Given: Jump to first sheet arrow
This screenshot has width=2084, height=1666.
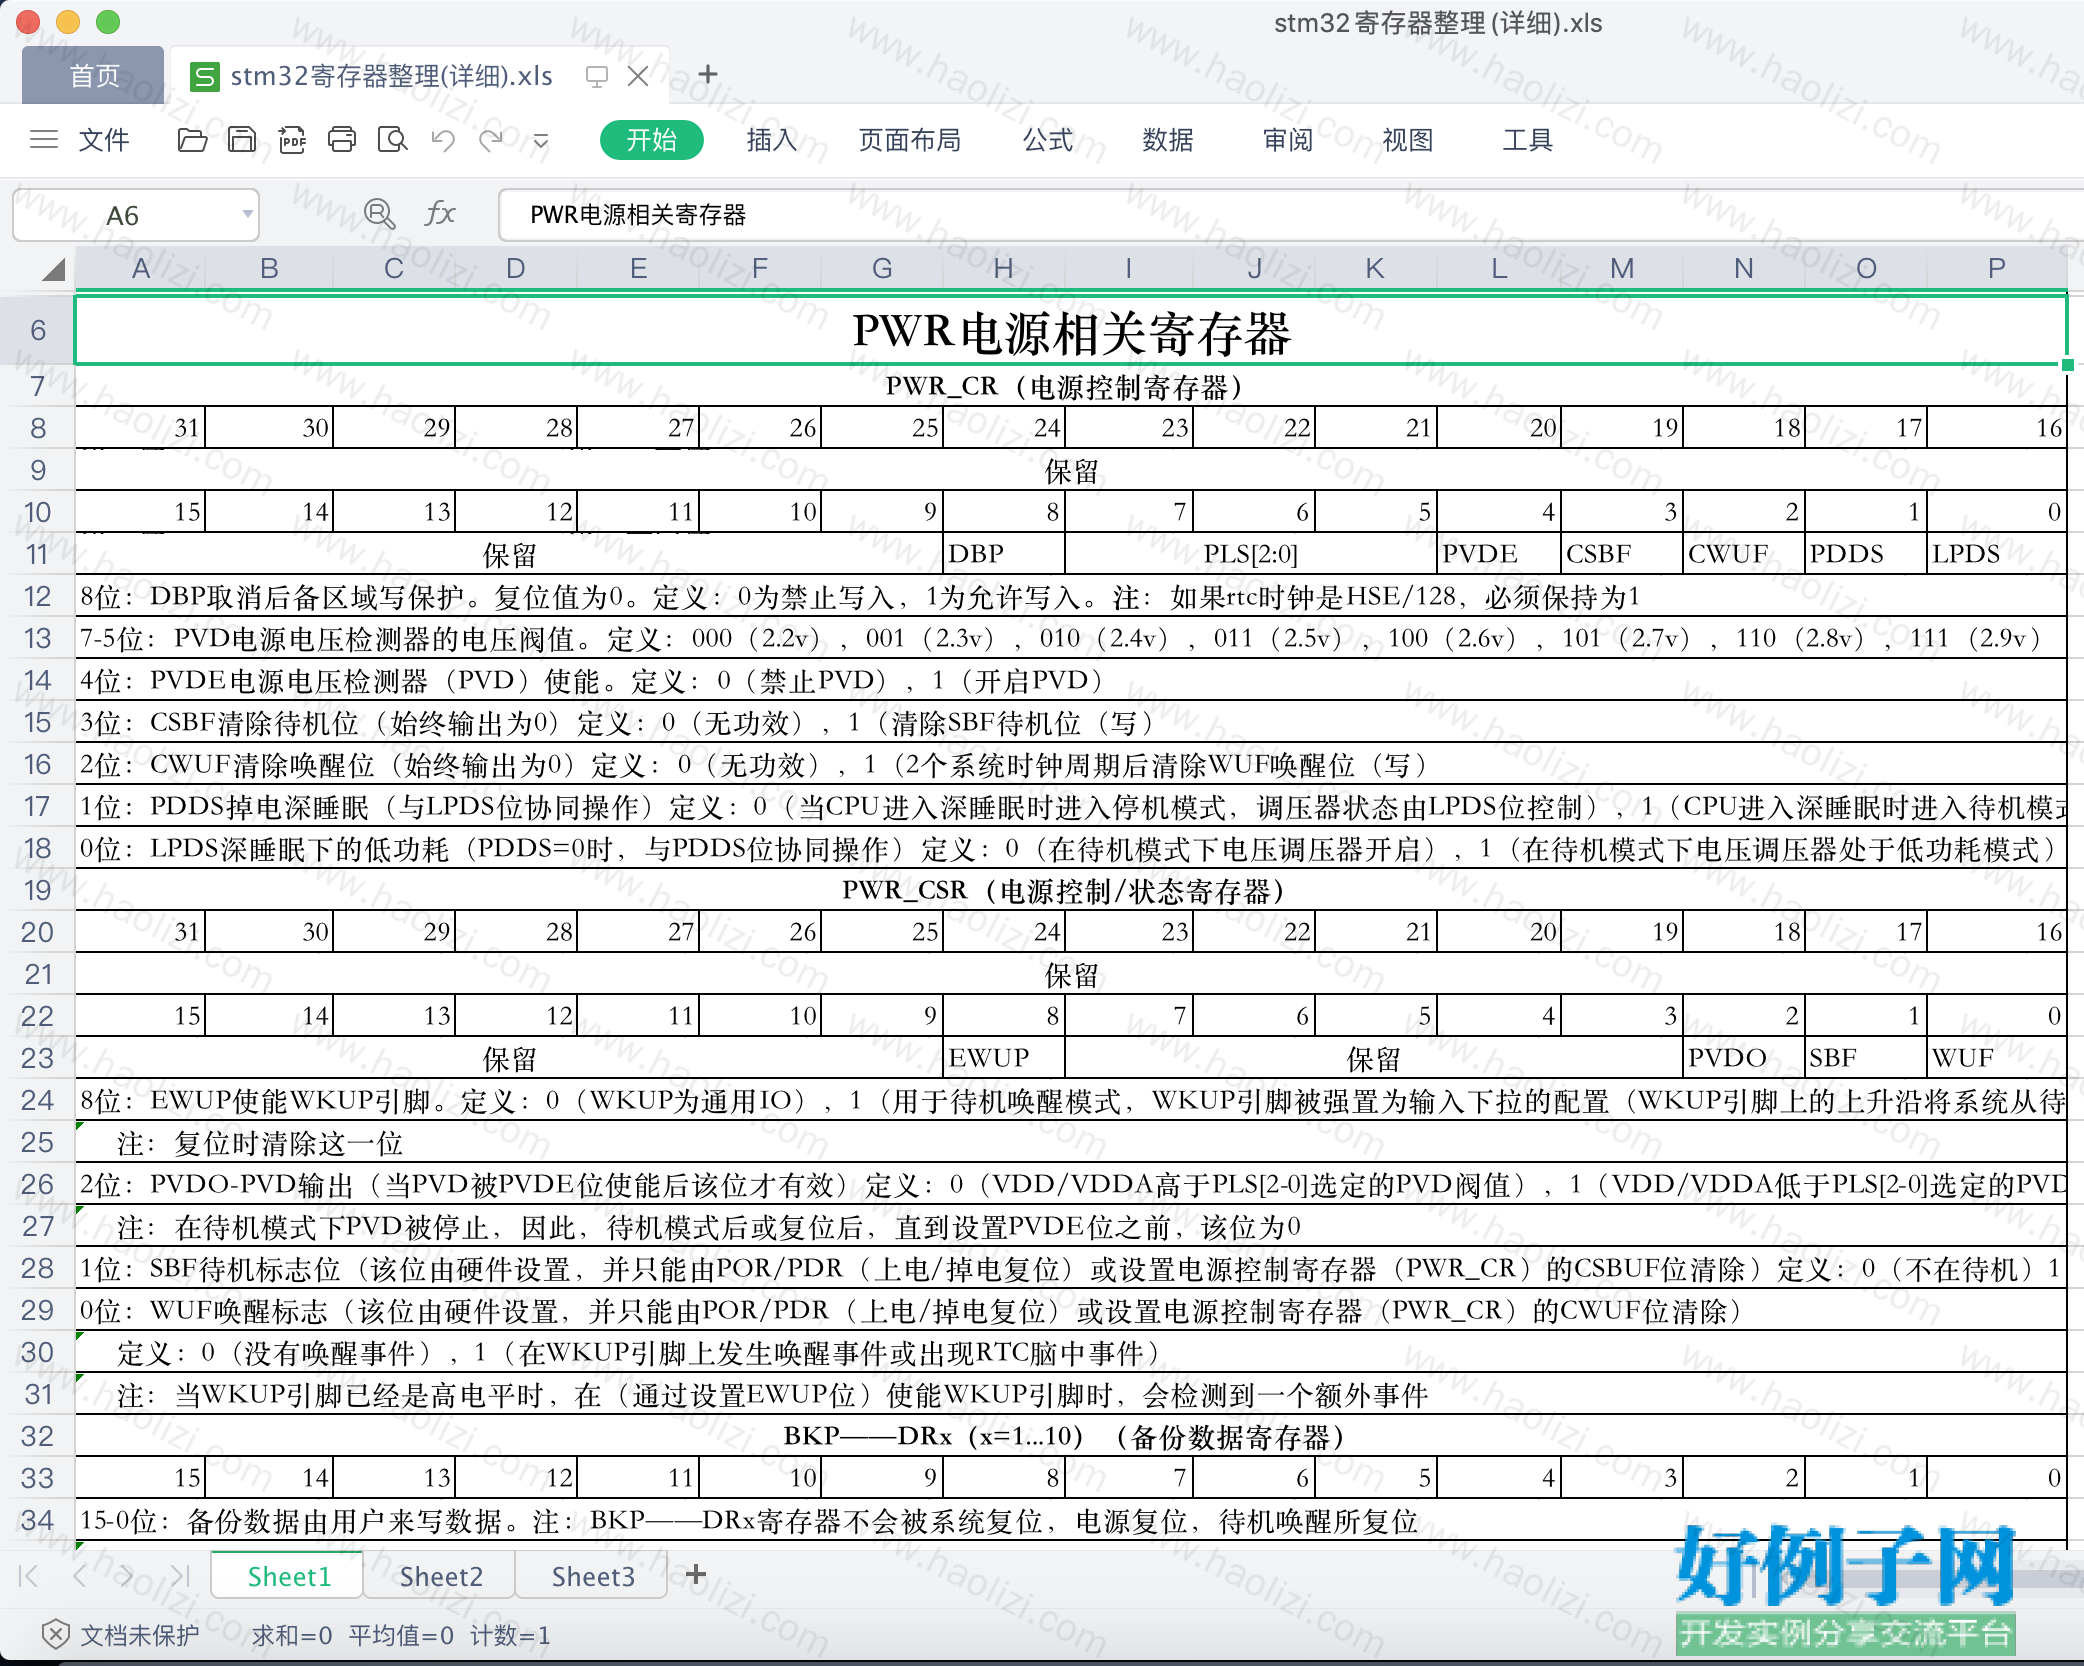Looking at the screenshot, I should (x=28, y=1576).
